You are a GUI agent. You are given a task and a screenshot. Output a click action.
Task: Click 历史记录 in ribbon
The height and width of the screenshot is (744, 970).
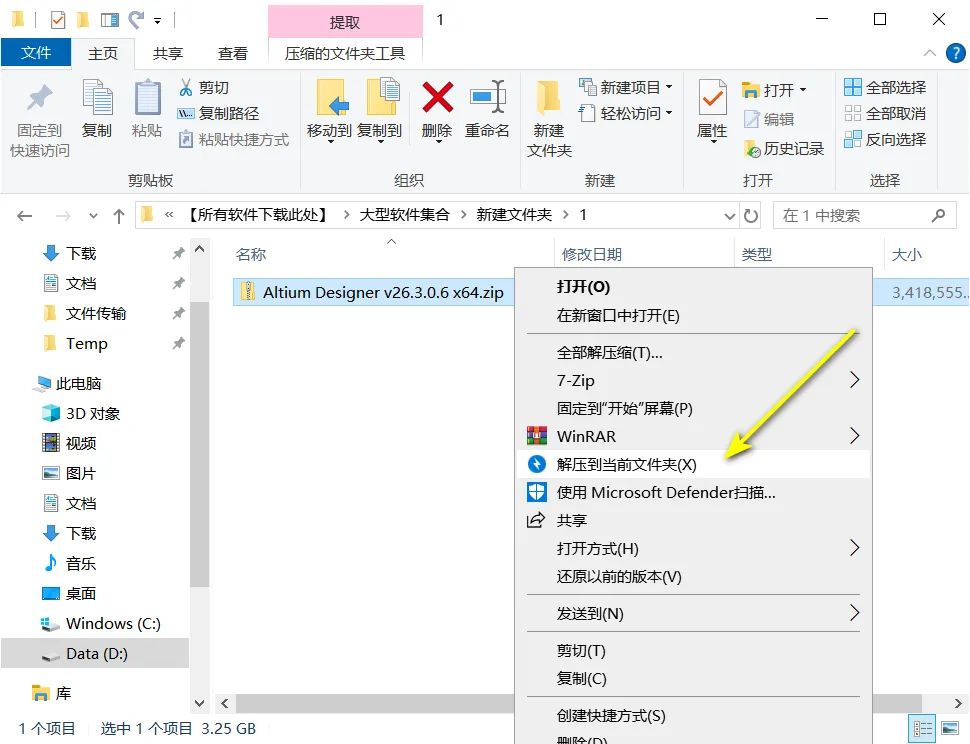coord(784,148)
